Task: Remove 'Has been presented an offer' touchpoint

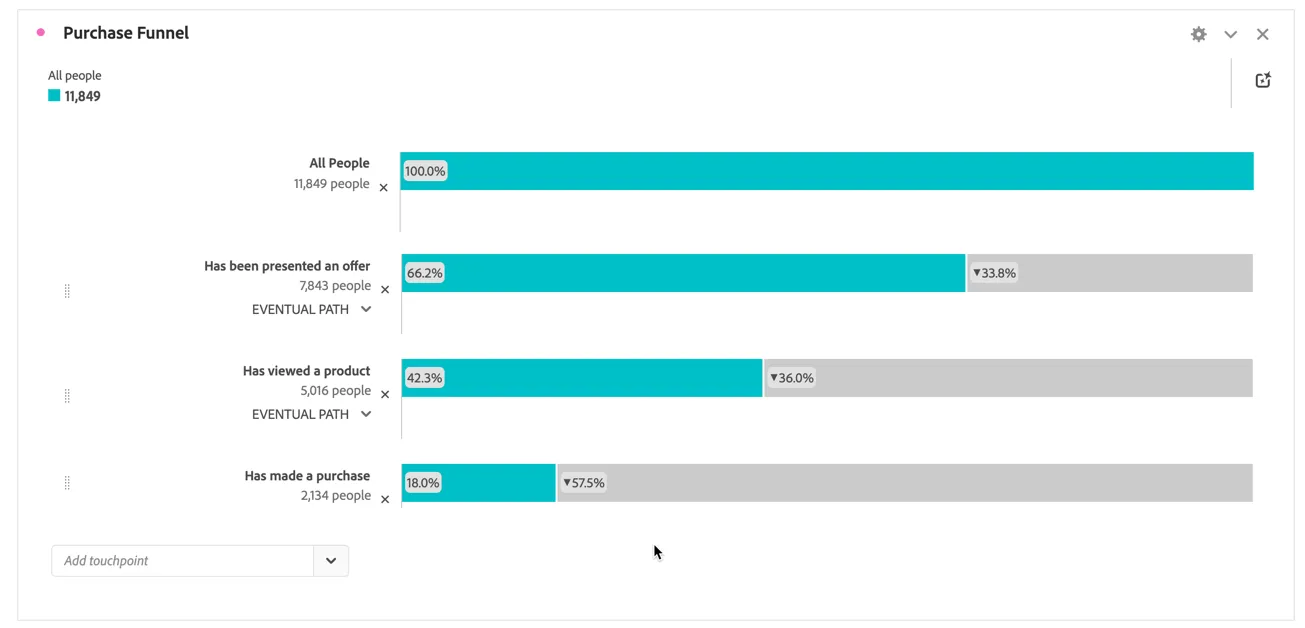Action: pyautogui.click(x=385, y=290)
